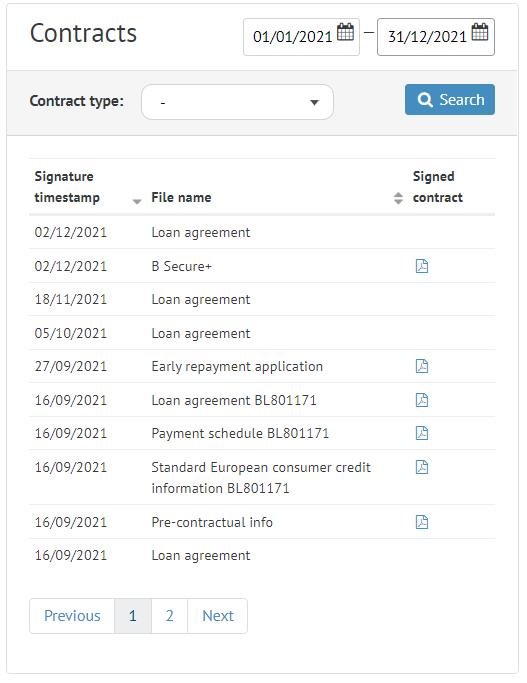This screenshot has height=683, width=527.
Task: Toggle File name column sort arrows
Action: click(398, 198)
